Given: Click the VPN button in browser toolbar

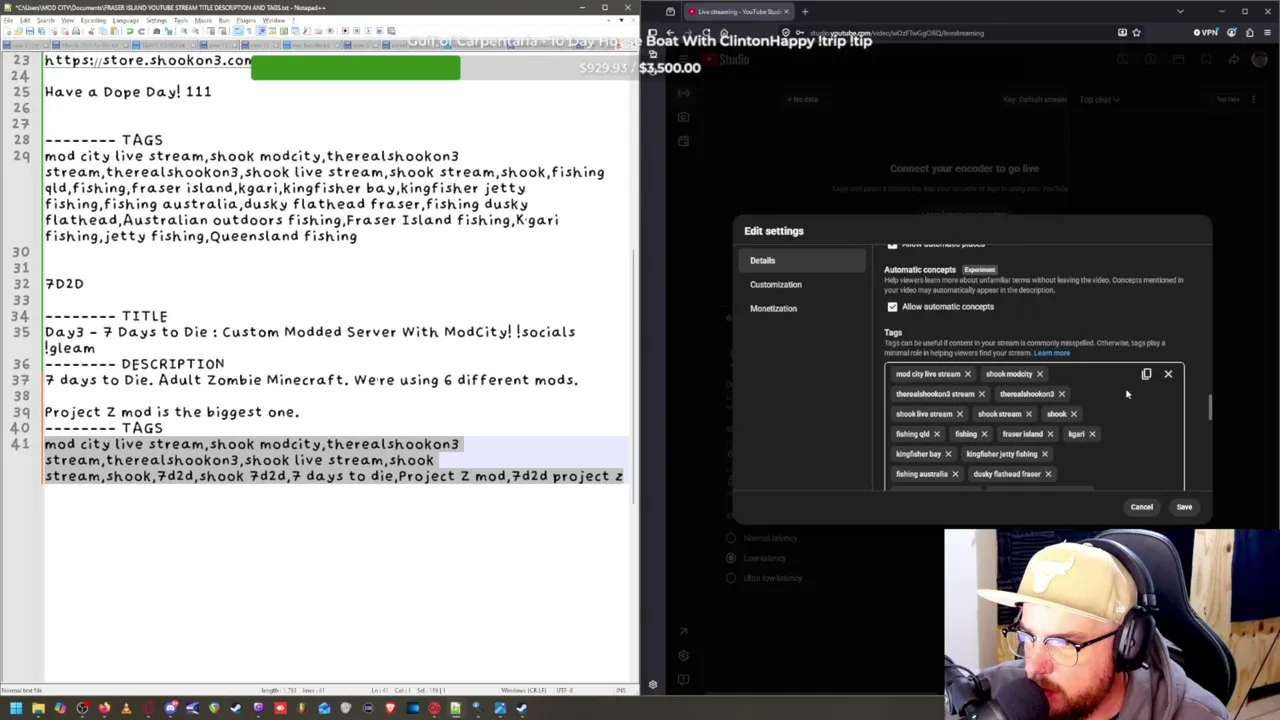Looking at the screenshot, I should pos(1204,33).
